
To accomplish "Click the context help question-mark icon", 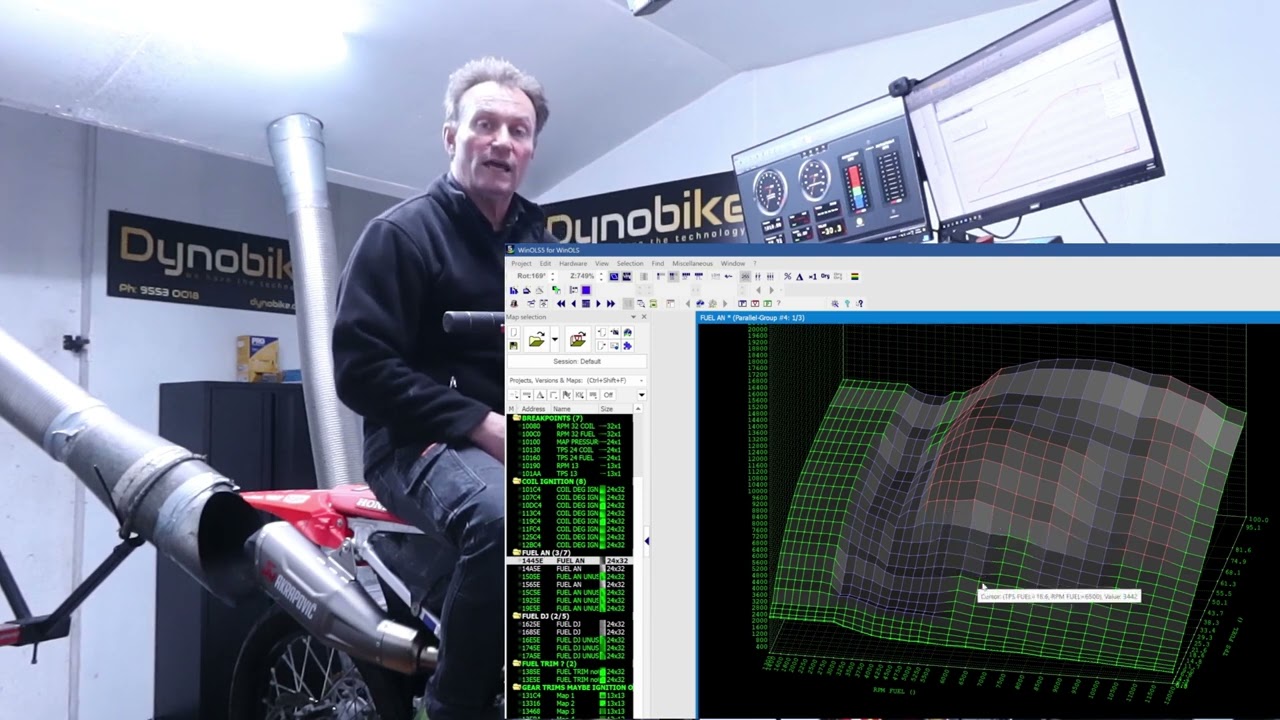I will pos(860,303).
